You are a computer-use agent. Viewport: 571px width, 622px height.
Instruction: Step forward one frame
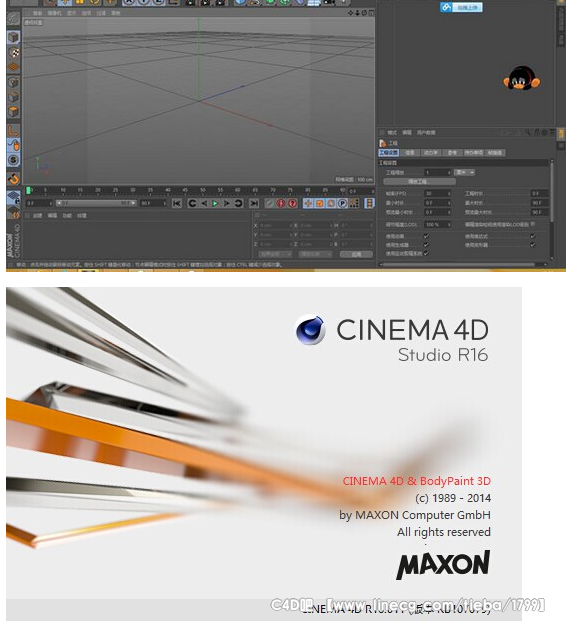point(227,203)
